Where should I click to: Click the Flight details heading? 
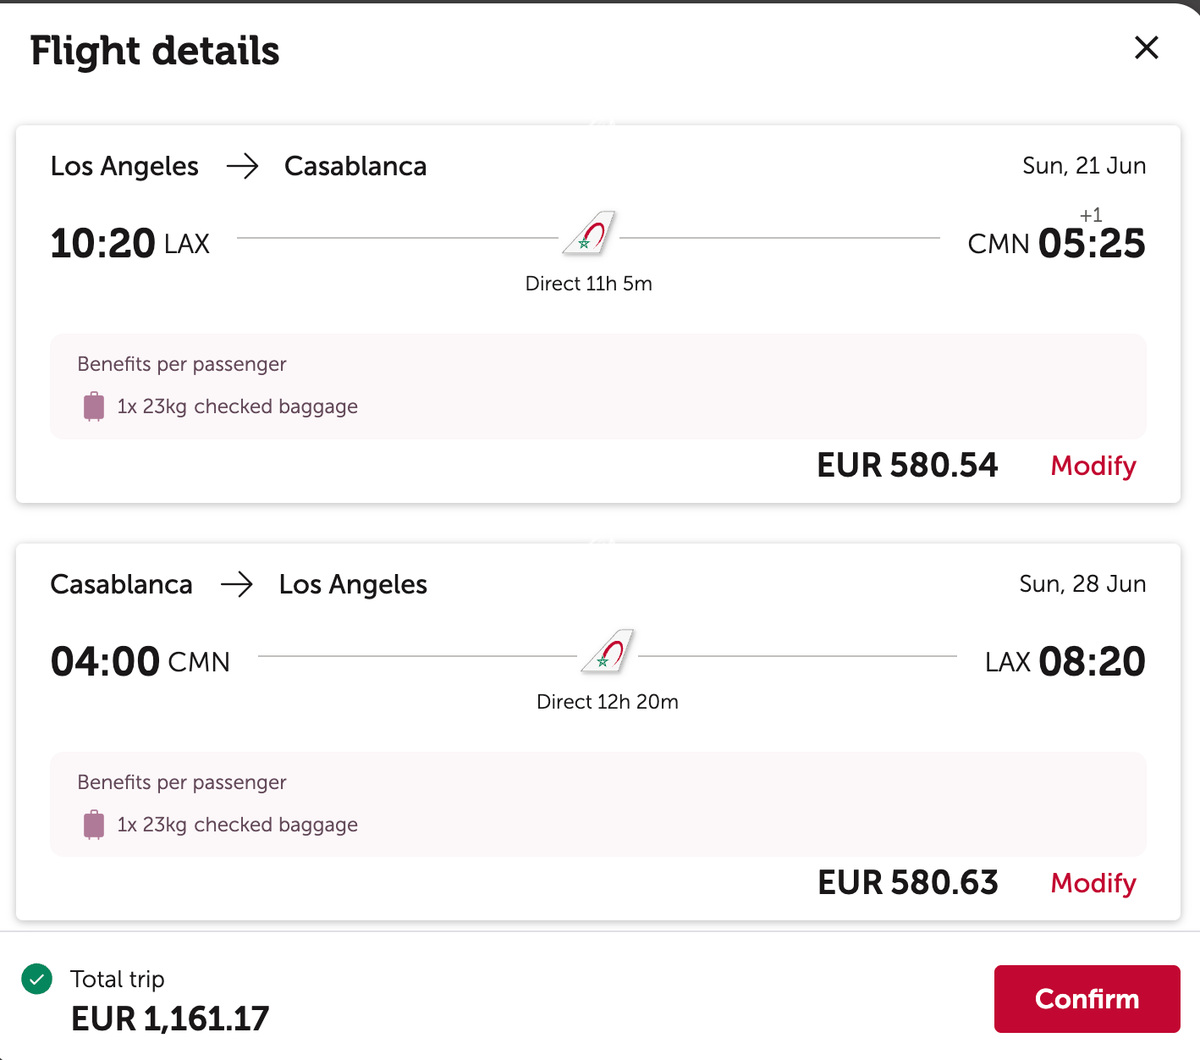[154, 50]
